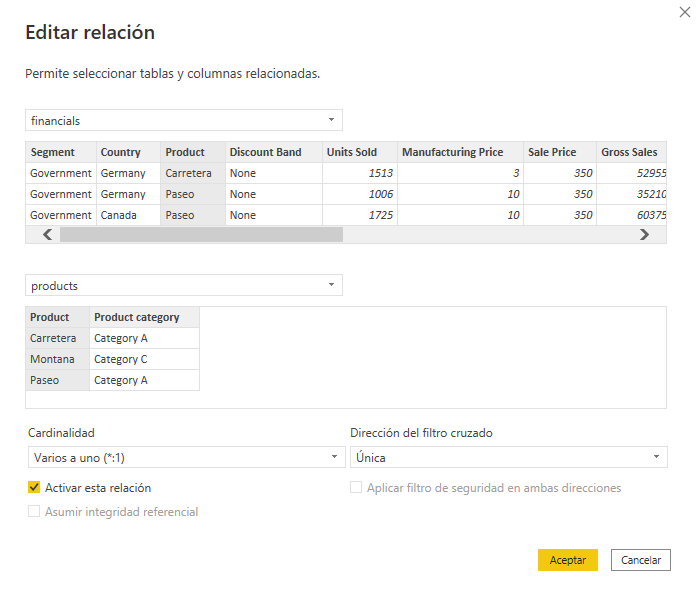Select the Country column header
This screenshot has height=598, width=700.
(x=120, y=152)
